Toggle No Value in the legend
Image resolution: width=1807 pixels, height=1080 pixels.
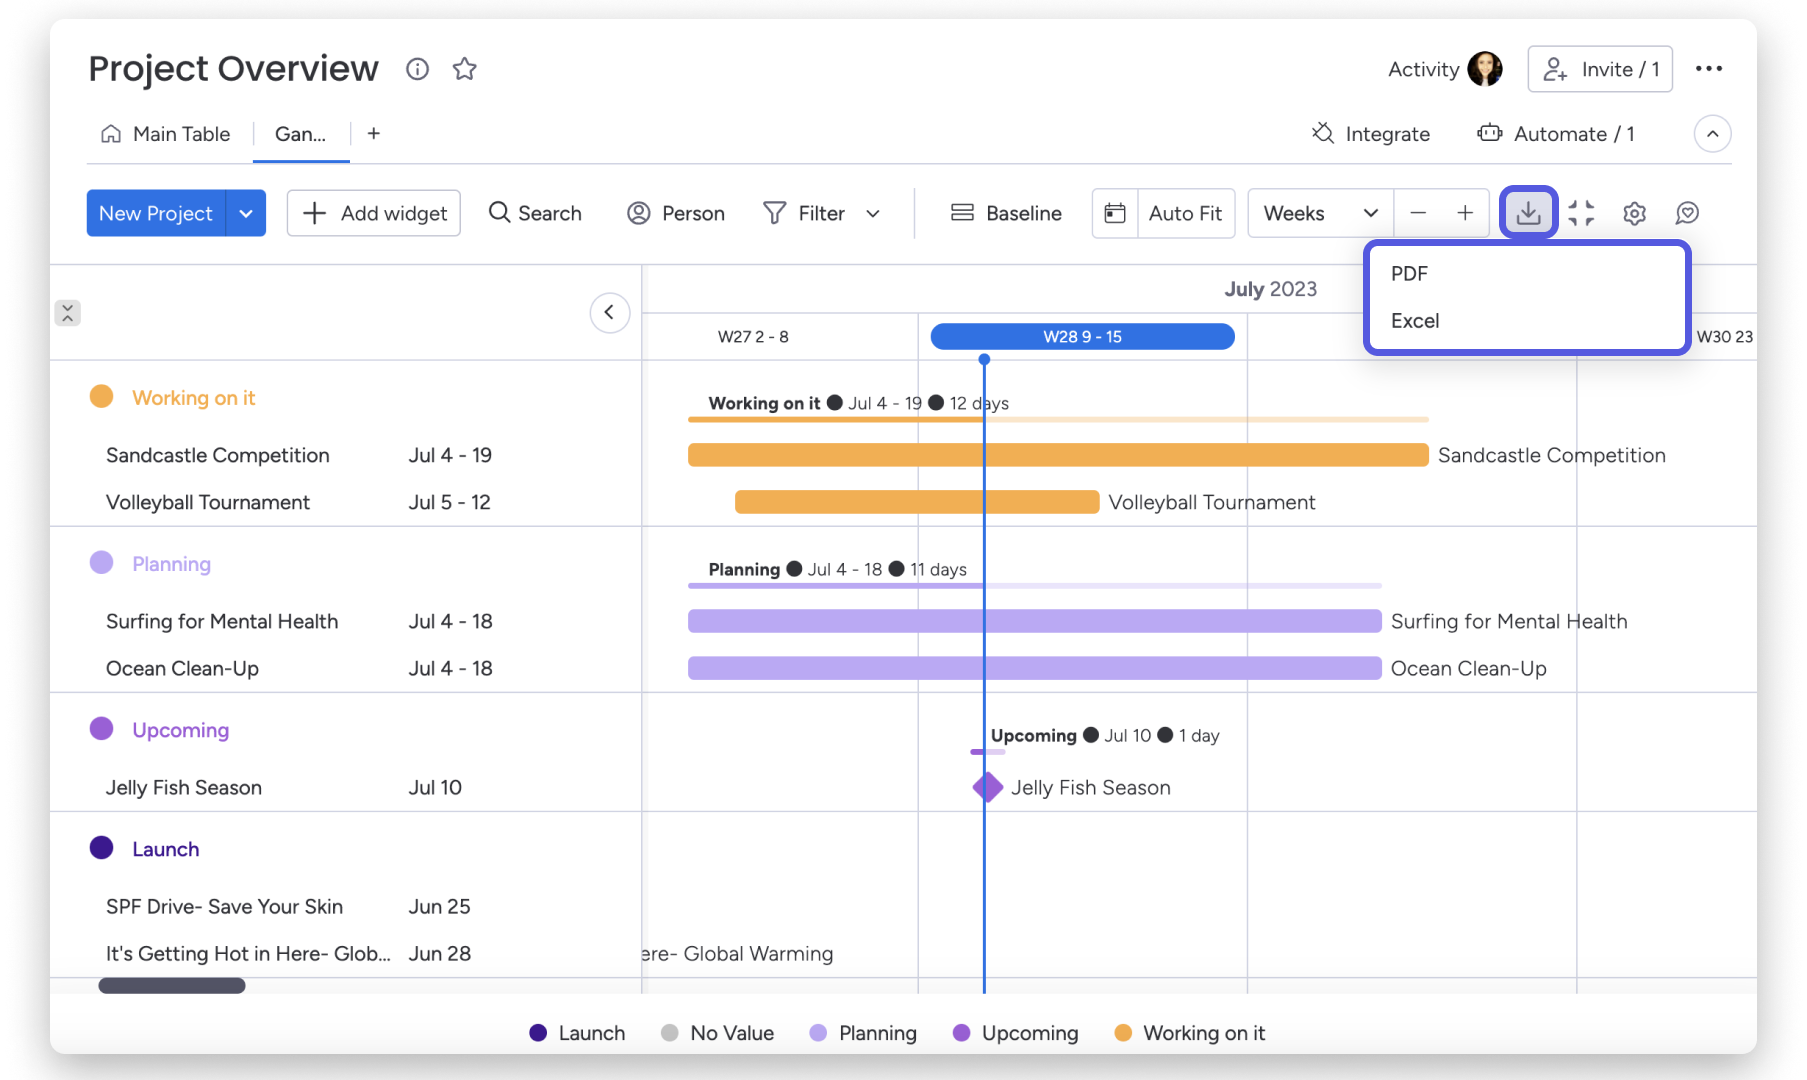(717, 1033)
